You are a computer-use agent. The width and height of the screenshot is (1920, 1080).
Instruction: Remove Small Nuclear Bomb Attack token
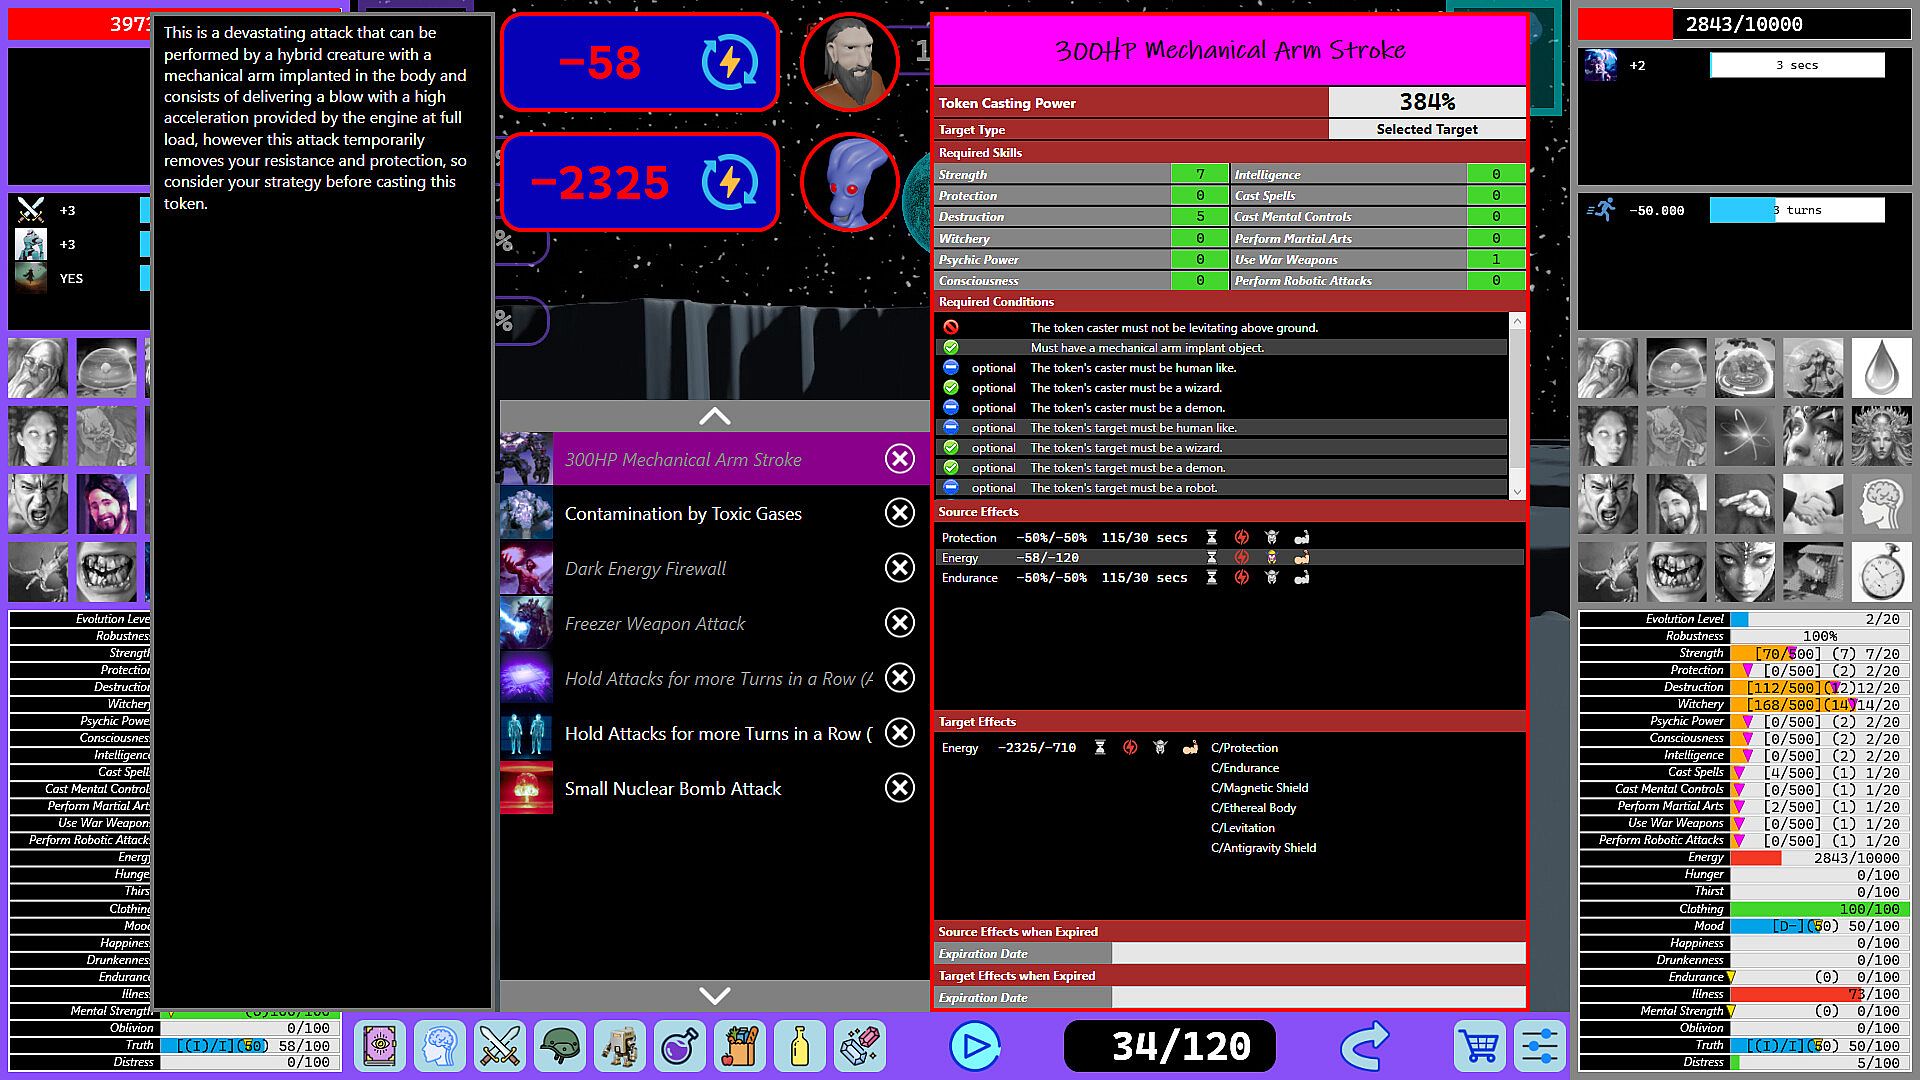(x=900, y=788)
